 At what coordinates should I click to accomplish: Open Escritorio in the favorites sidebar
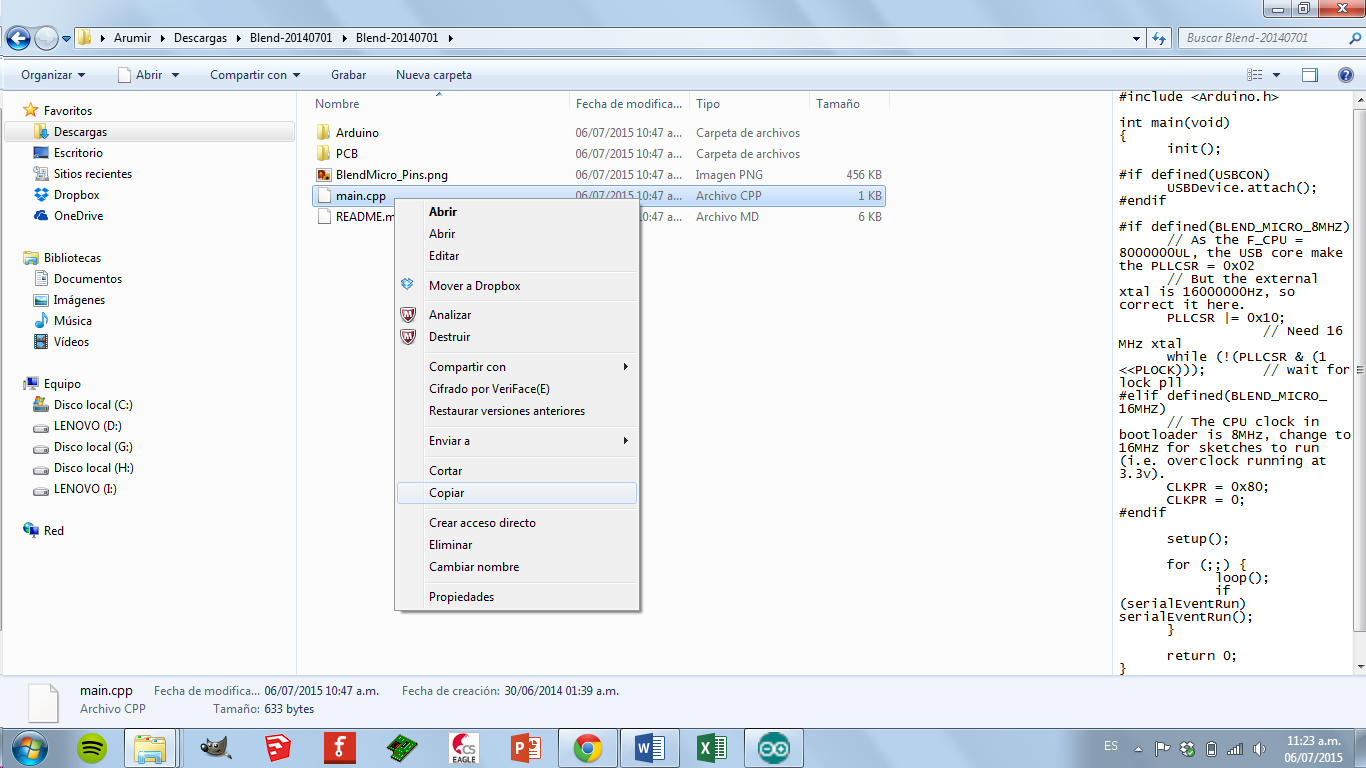point(78,153)
